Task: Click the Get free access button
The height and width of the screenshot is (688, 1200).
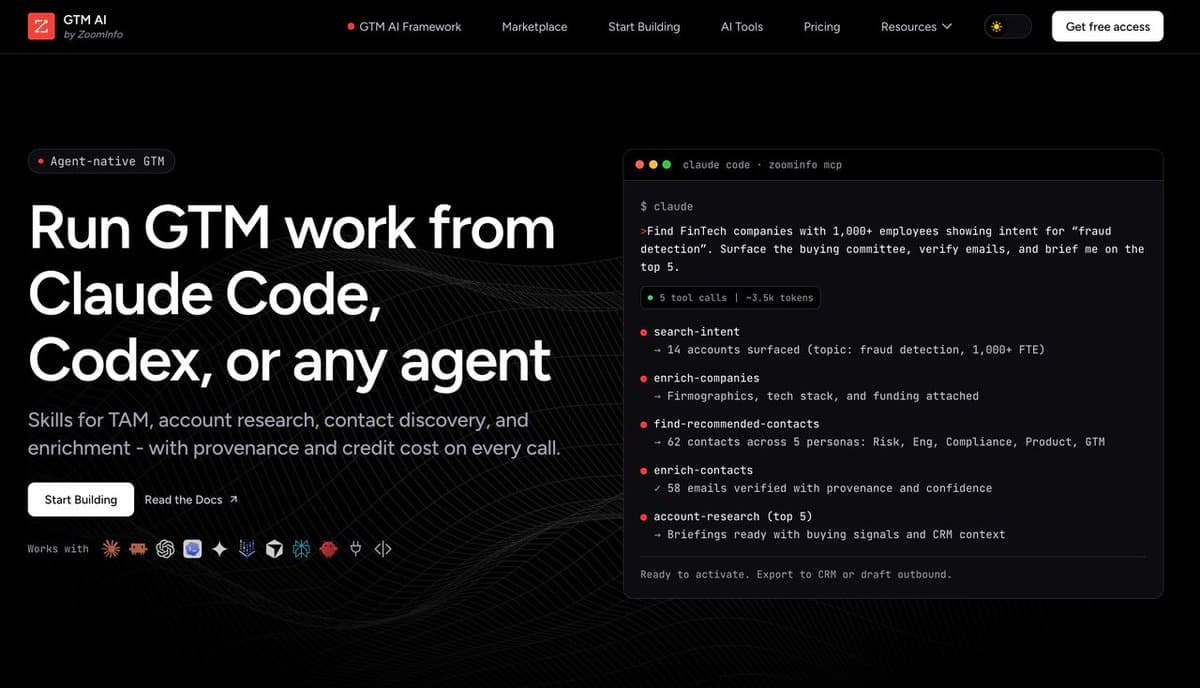Action: pyautogui.click(x=1108, y=27)
